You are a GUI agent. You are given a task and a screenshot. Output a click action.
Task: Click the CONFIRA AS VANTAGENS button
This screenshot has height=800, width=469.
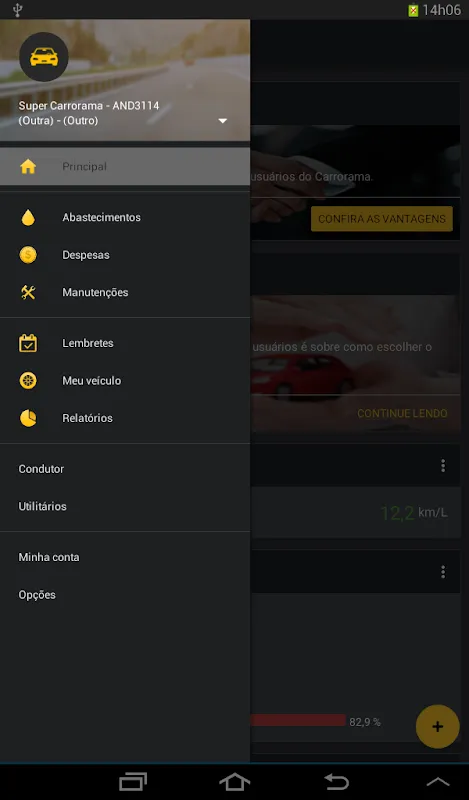tap(382, 219)
